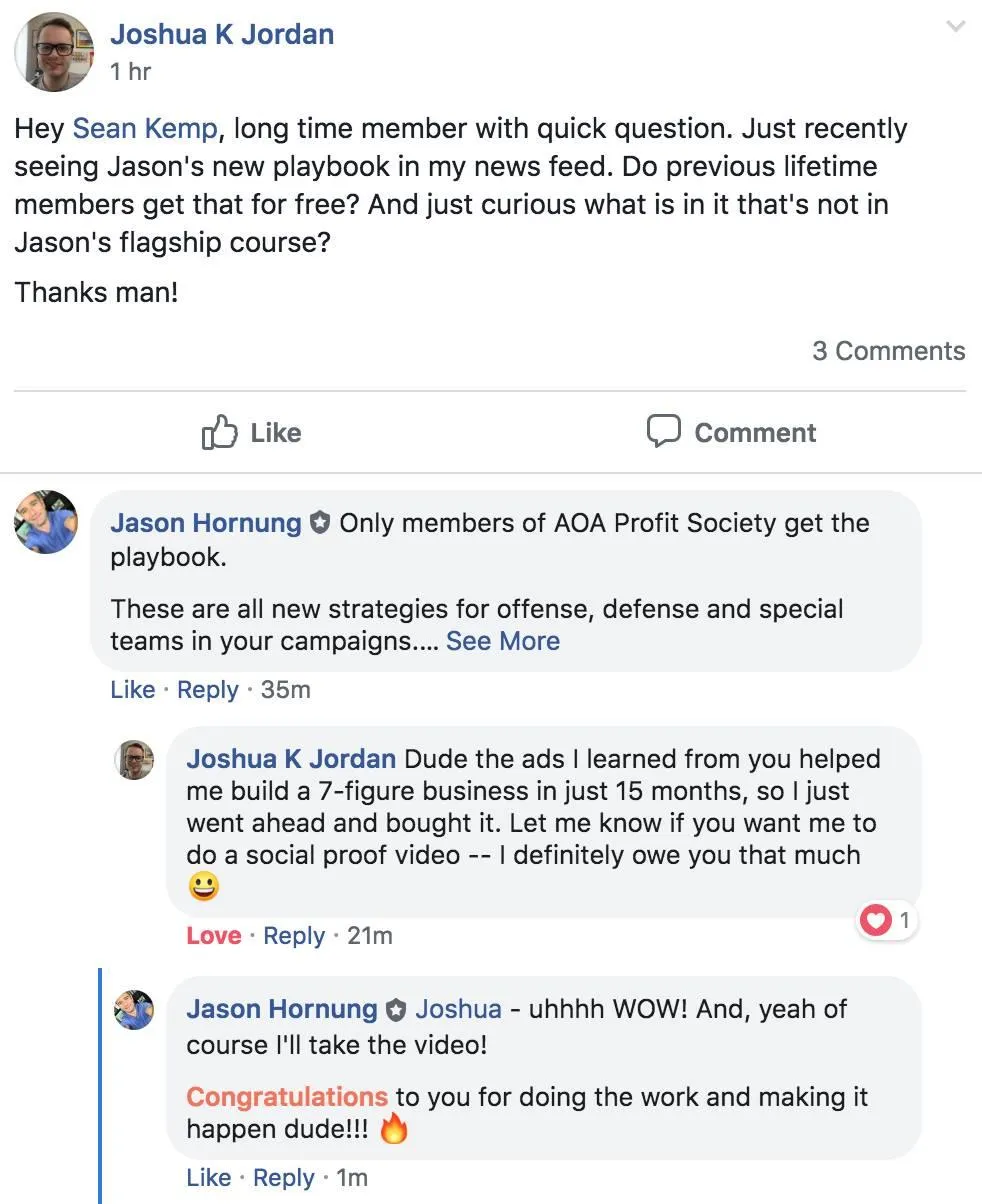Open the Joshua K Jordan author name link

tap(222, 34)
